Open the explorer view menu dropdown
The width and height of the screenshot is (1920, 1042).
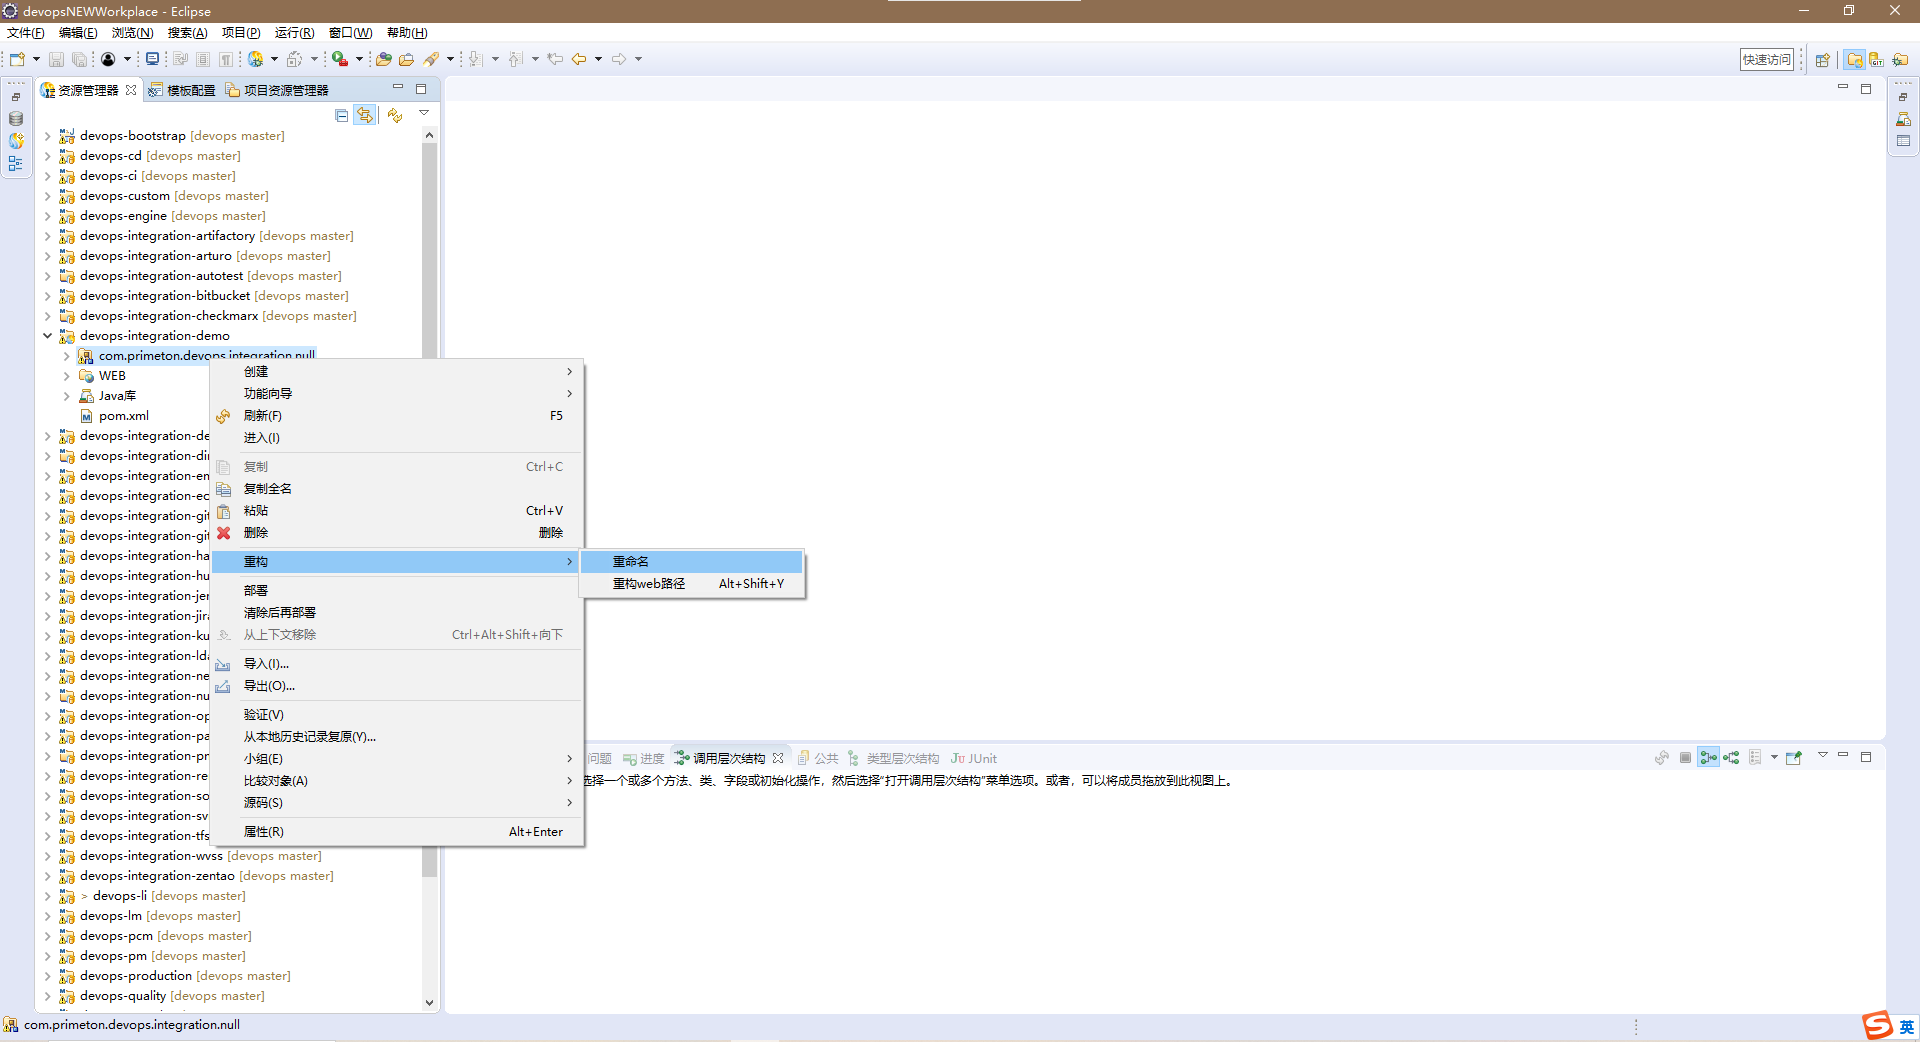tap(424, 114)
